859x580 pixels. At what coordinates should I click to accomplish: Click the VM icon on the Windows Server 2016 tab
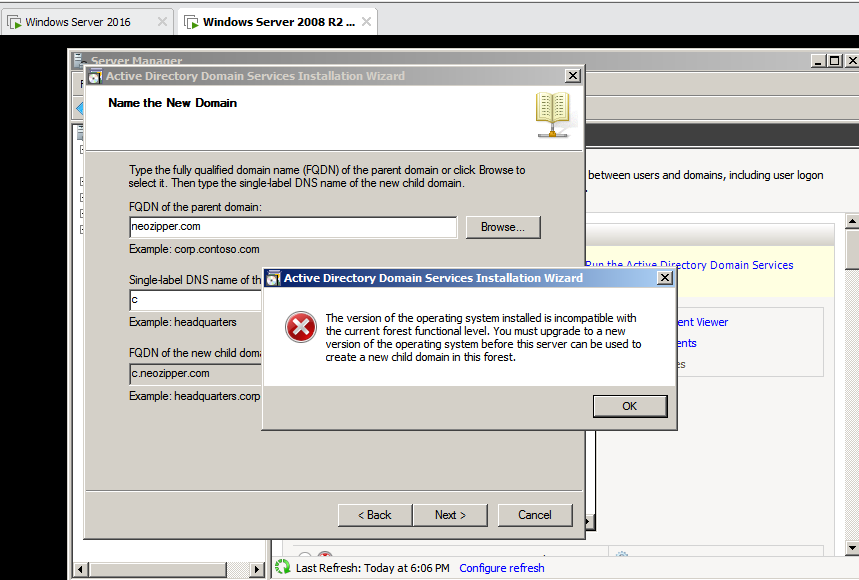click(x=14, y=20)
